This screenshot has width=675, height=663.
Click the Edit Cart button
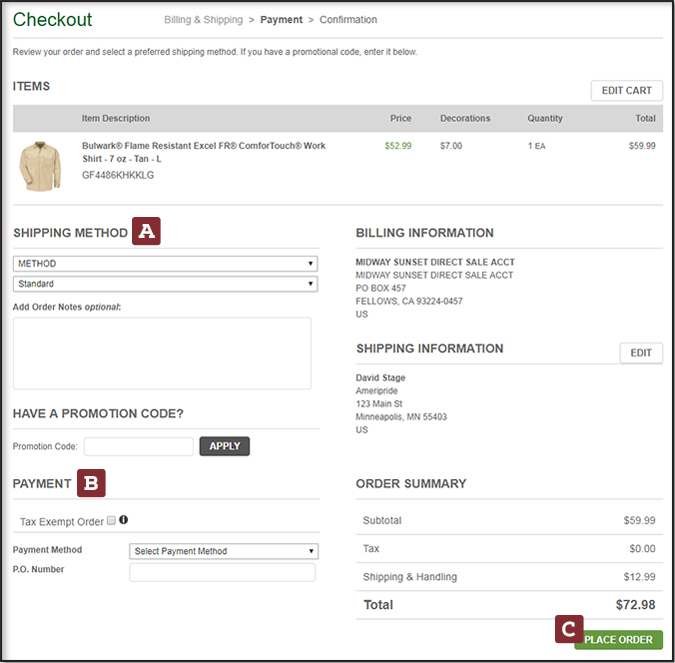coord(626,91)
